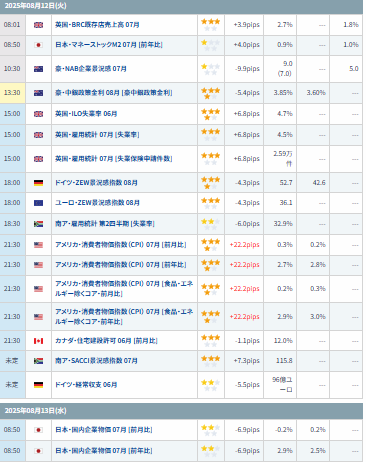
Task: Click the UK flag beside BRC既存店売上高
Action: pos(38,25)
